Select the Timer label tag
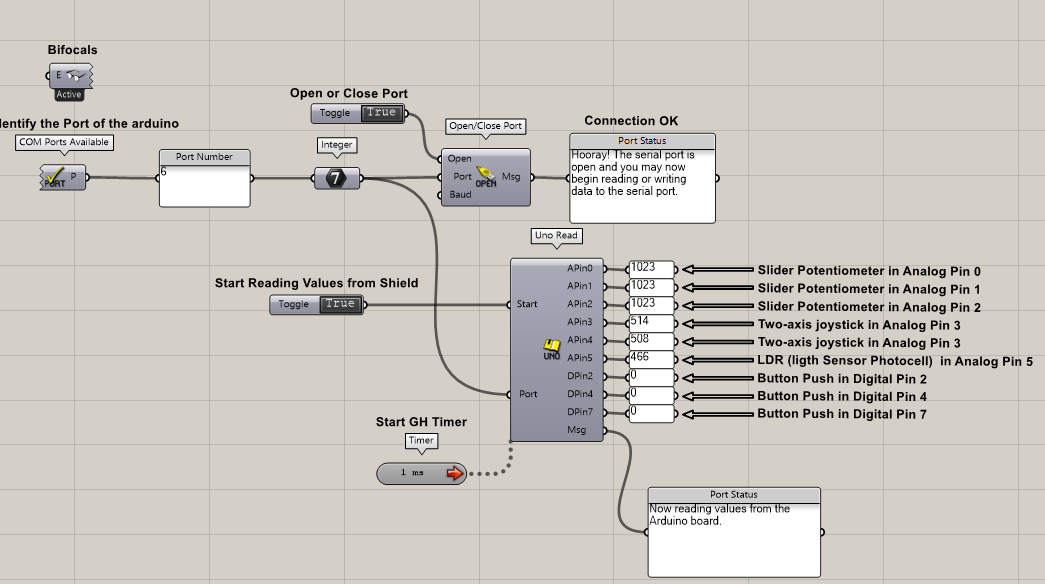Viewport: 1045px width, 584px height. 421,441
